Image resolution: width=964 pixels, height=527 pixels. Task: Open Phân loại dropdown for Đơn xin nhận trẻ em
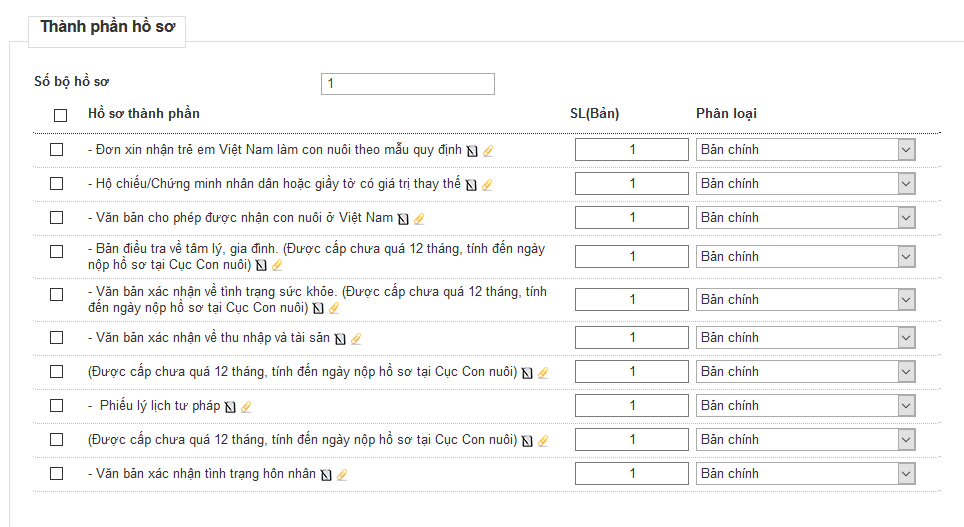pyautogui.click(x=806, y=150)
